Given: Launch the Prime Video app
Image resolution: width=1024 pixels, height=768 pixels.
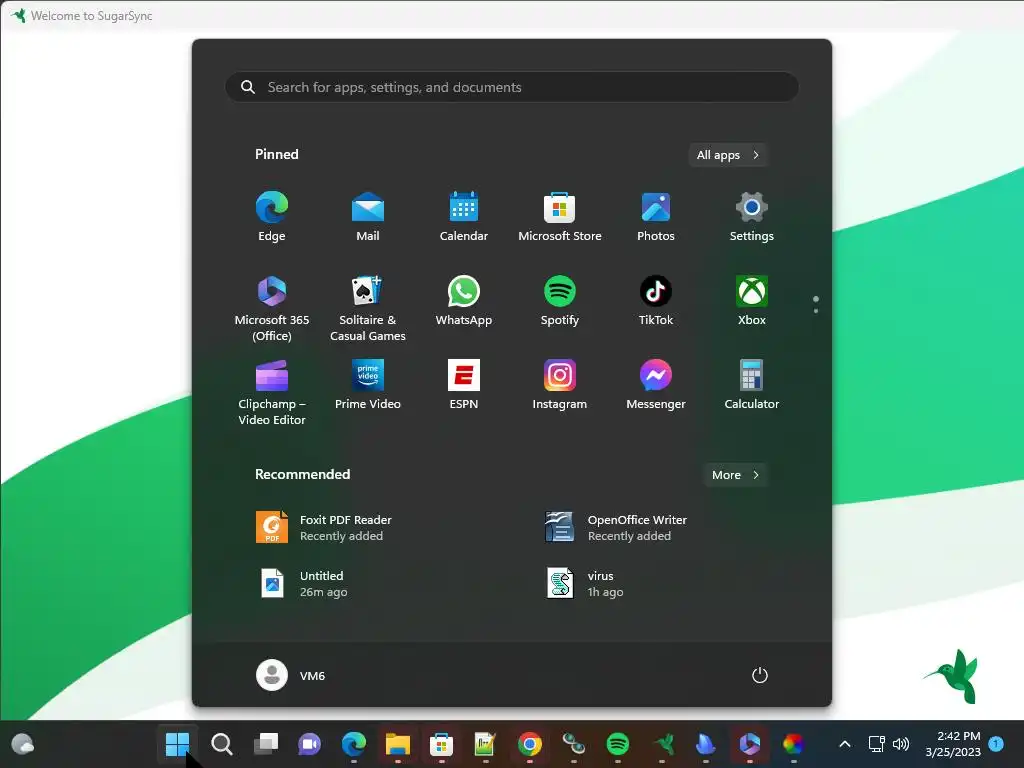Looking at the screenshot, I should [368, 385].
